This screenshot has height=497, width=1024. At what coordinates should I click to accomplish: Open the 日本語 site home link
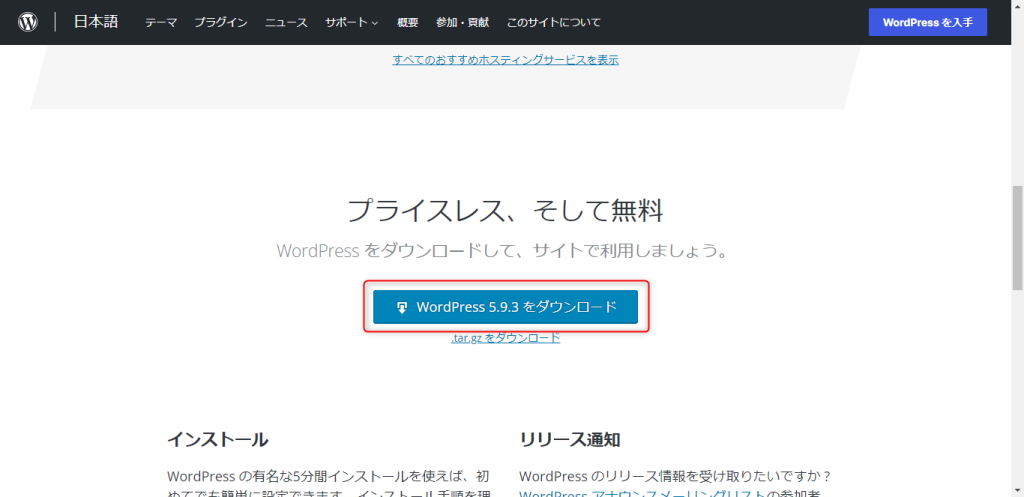[x=96, y=22]
